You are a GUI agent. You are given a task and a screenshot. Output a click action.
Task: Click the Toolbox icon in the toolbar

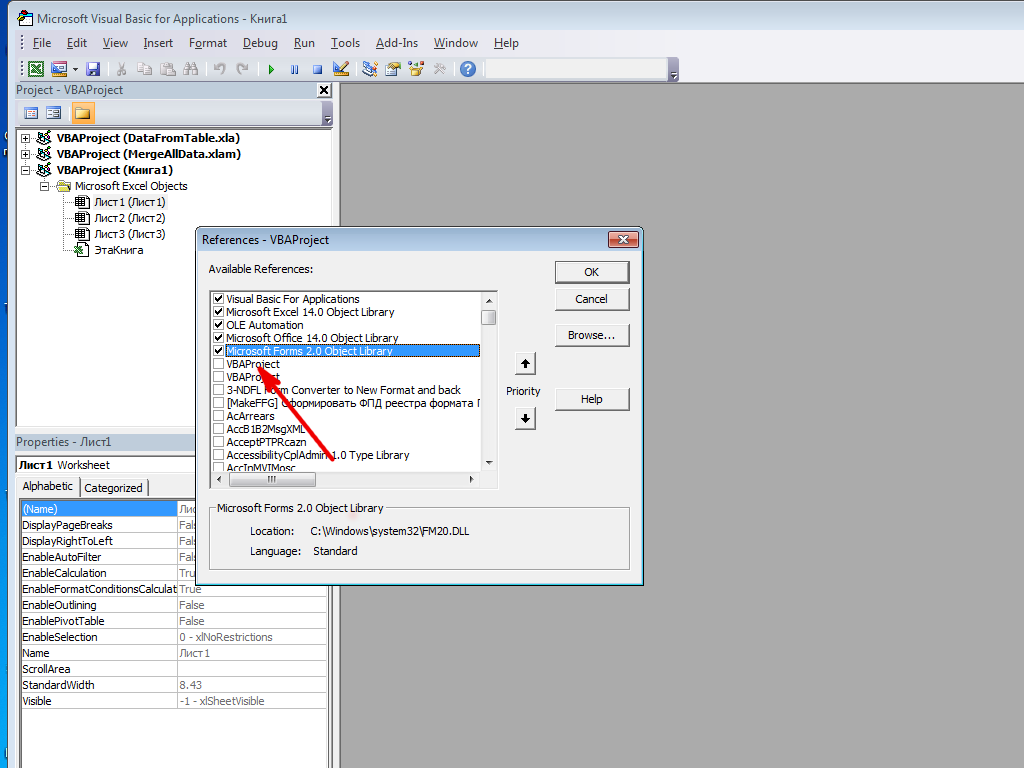pos(440,69)
